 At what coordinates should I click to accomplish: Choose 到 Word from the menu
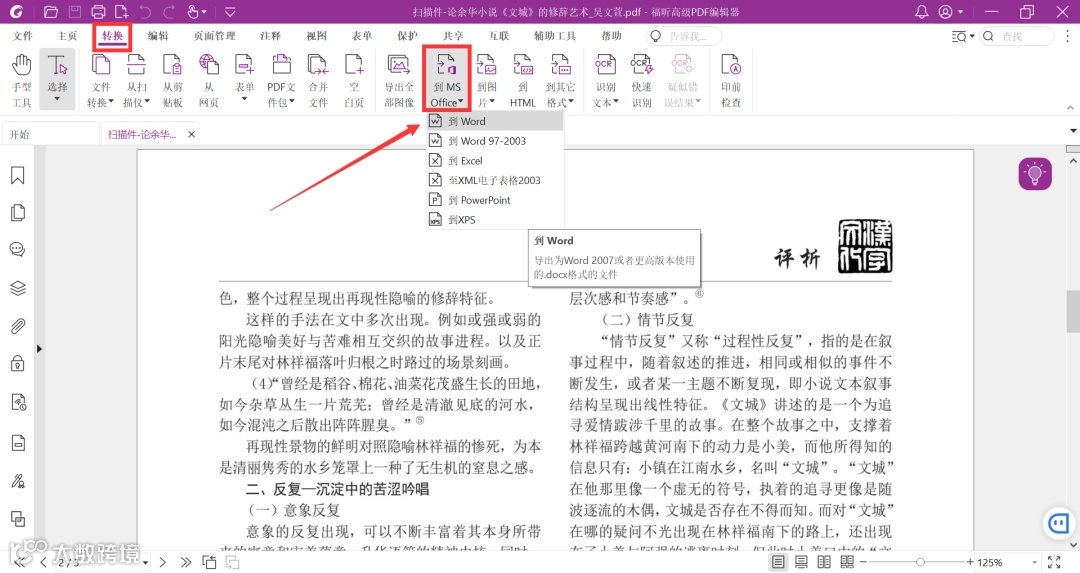pos(495,121)
